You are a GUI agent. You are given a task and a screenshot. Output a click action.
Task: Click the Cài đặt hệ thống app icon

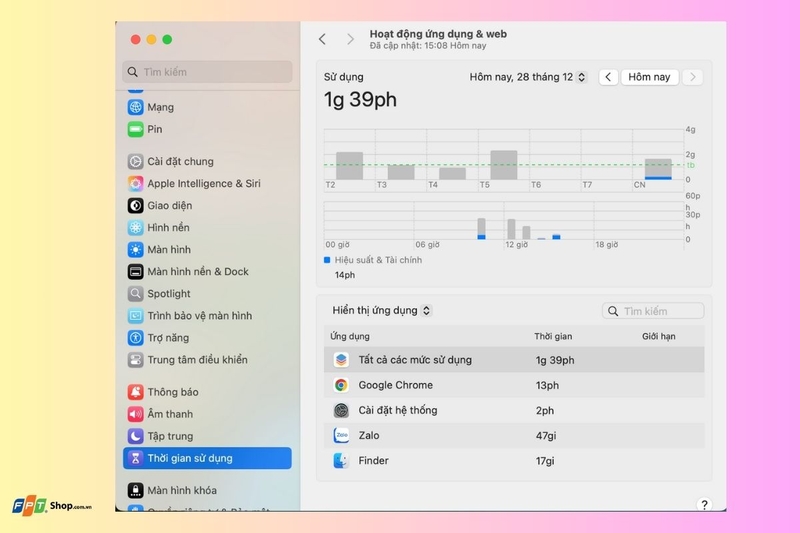pos(341,410)
